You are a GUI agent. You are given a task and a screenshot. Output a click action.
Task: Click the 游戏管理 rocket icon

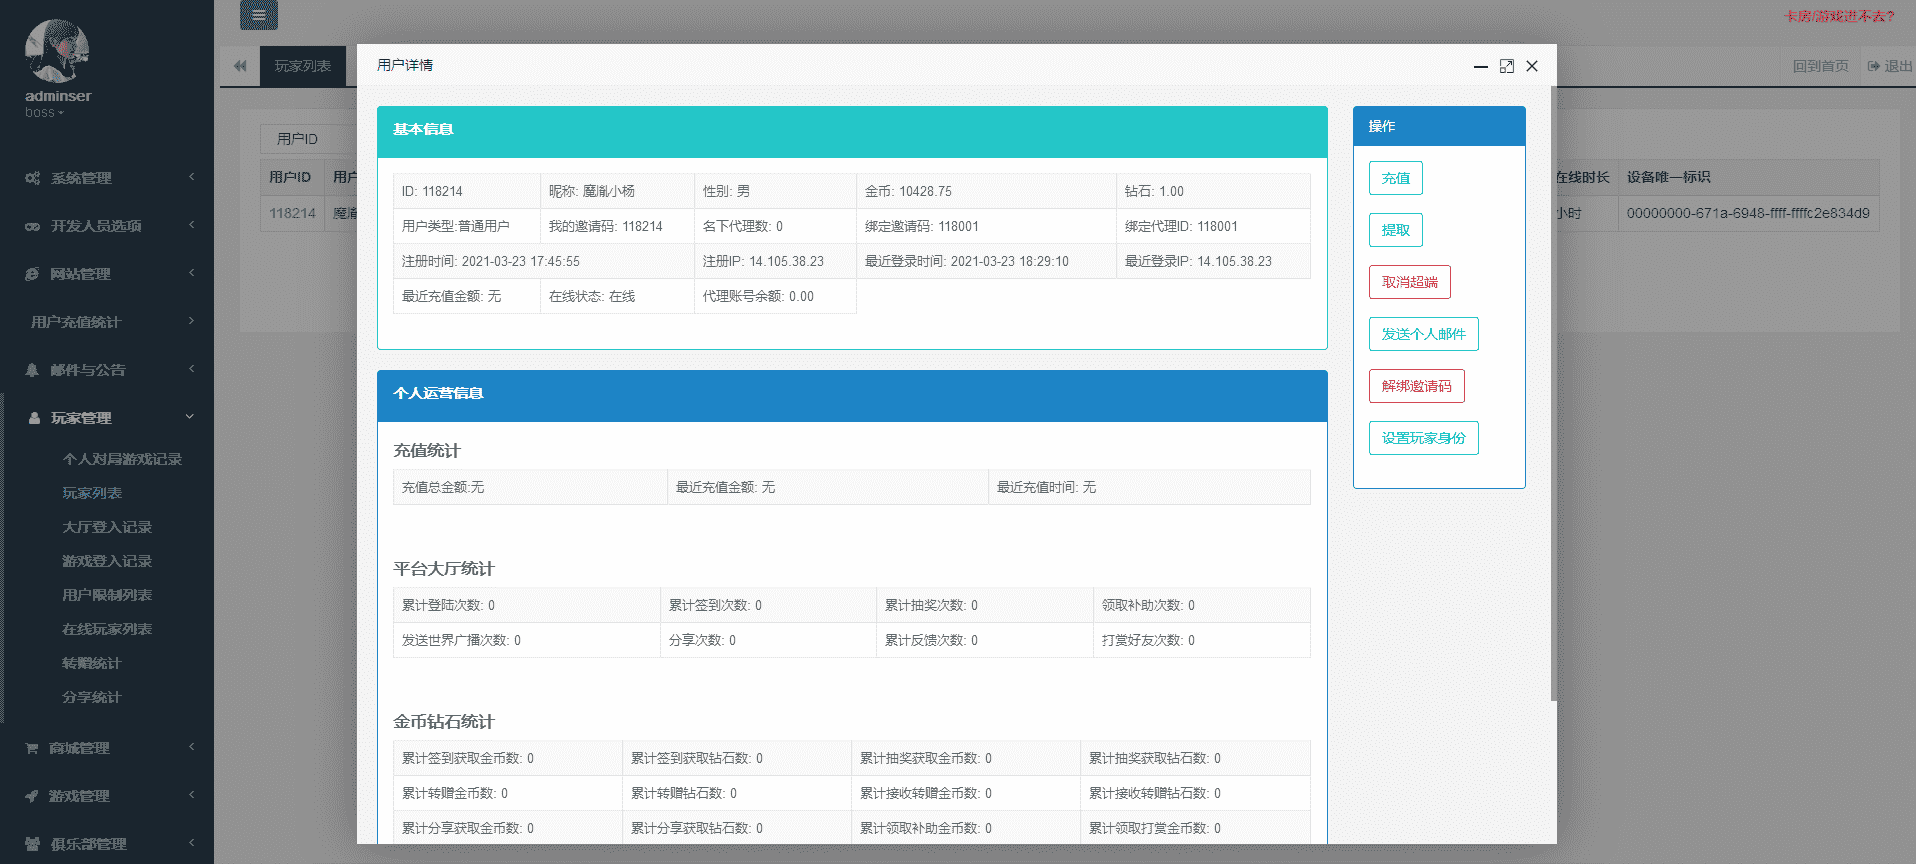coord(32,796)
